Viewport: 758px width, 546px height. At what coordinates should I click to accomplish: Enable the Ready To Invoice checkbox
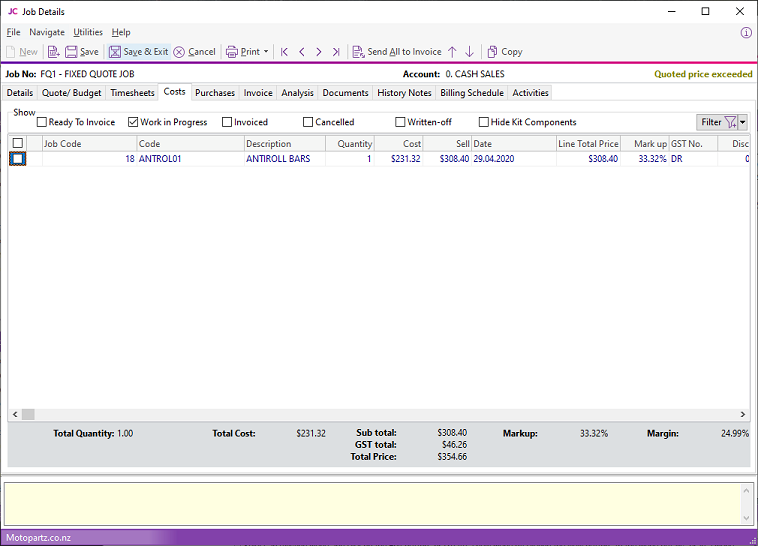click(x=42, y=122)
